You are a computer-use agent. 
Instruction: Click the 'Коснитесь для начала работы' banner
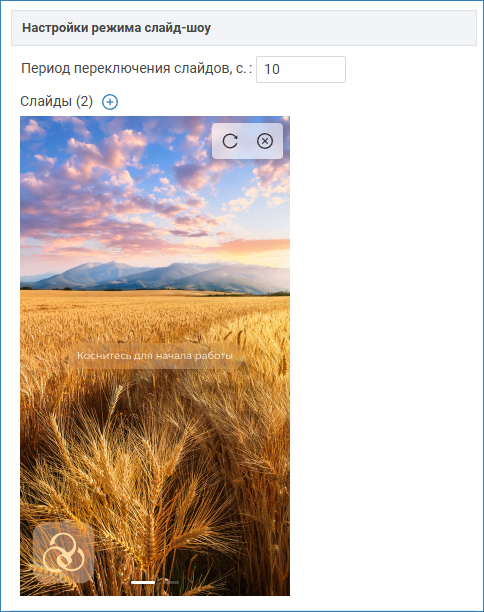[x=155, y=356]
